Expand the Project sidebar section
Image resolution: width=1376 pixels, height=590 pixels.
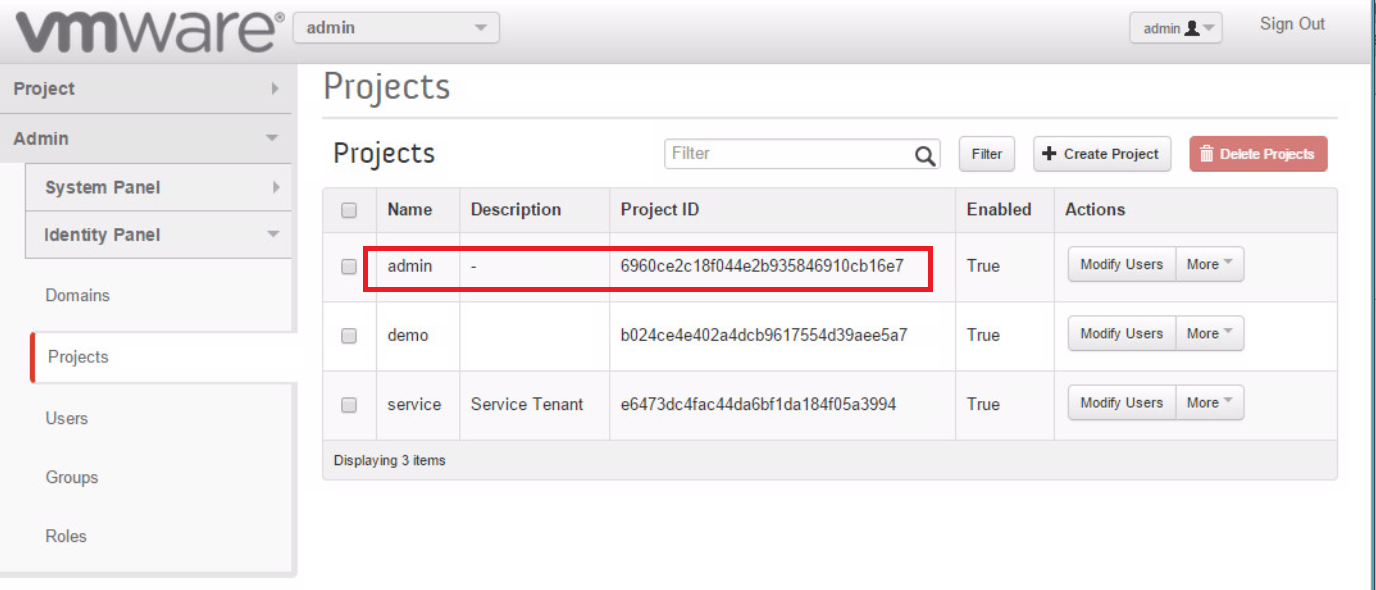click(x=145, y=89)
